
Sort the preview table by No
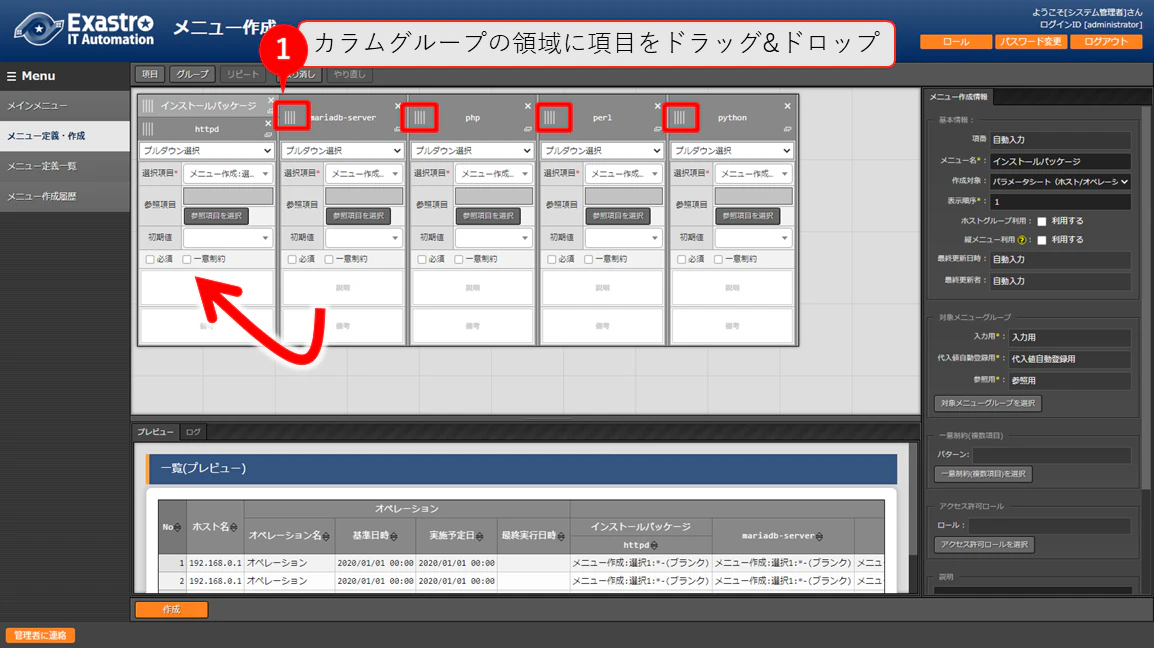177,527
